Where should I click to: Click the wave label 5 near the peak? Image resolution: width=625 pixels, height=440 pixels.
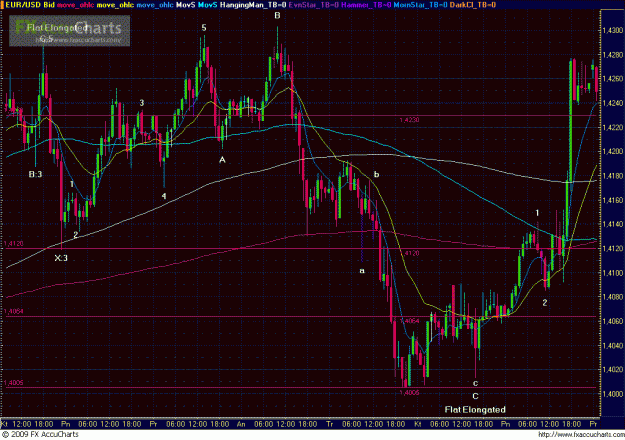click(204, 28)
